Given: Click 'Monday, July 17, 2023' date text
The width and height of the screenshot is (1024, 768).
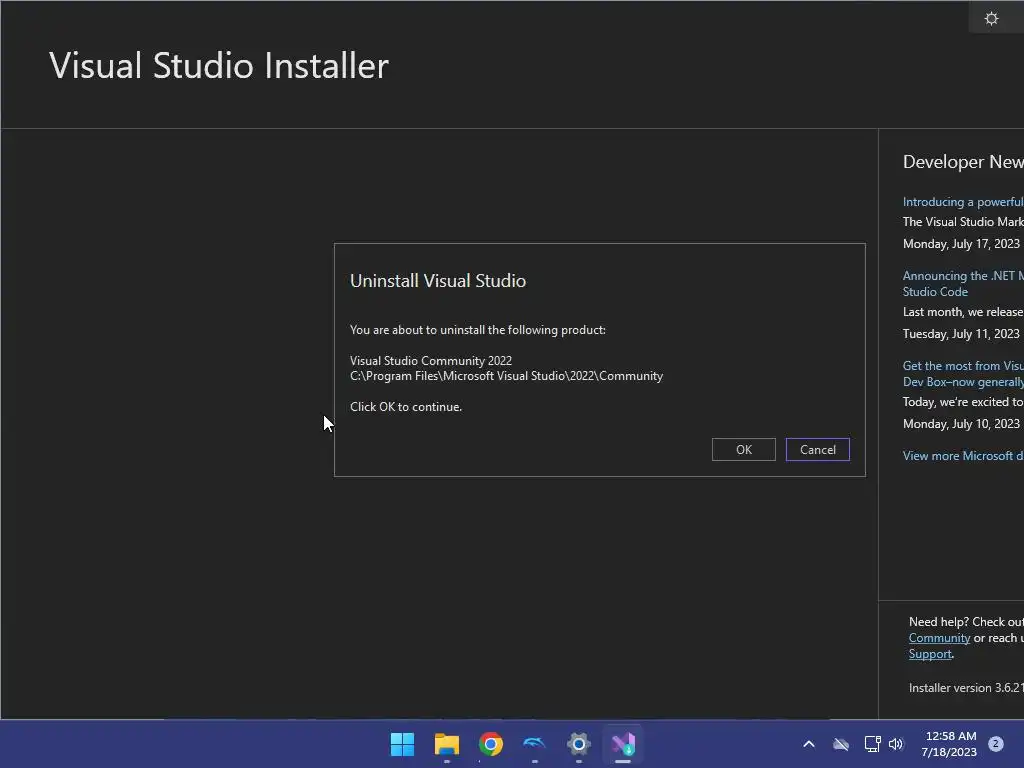Looking at the screenshot, I should 961,244.
